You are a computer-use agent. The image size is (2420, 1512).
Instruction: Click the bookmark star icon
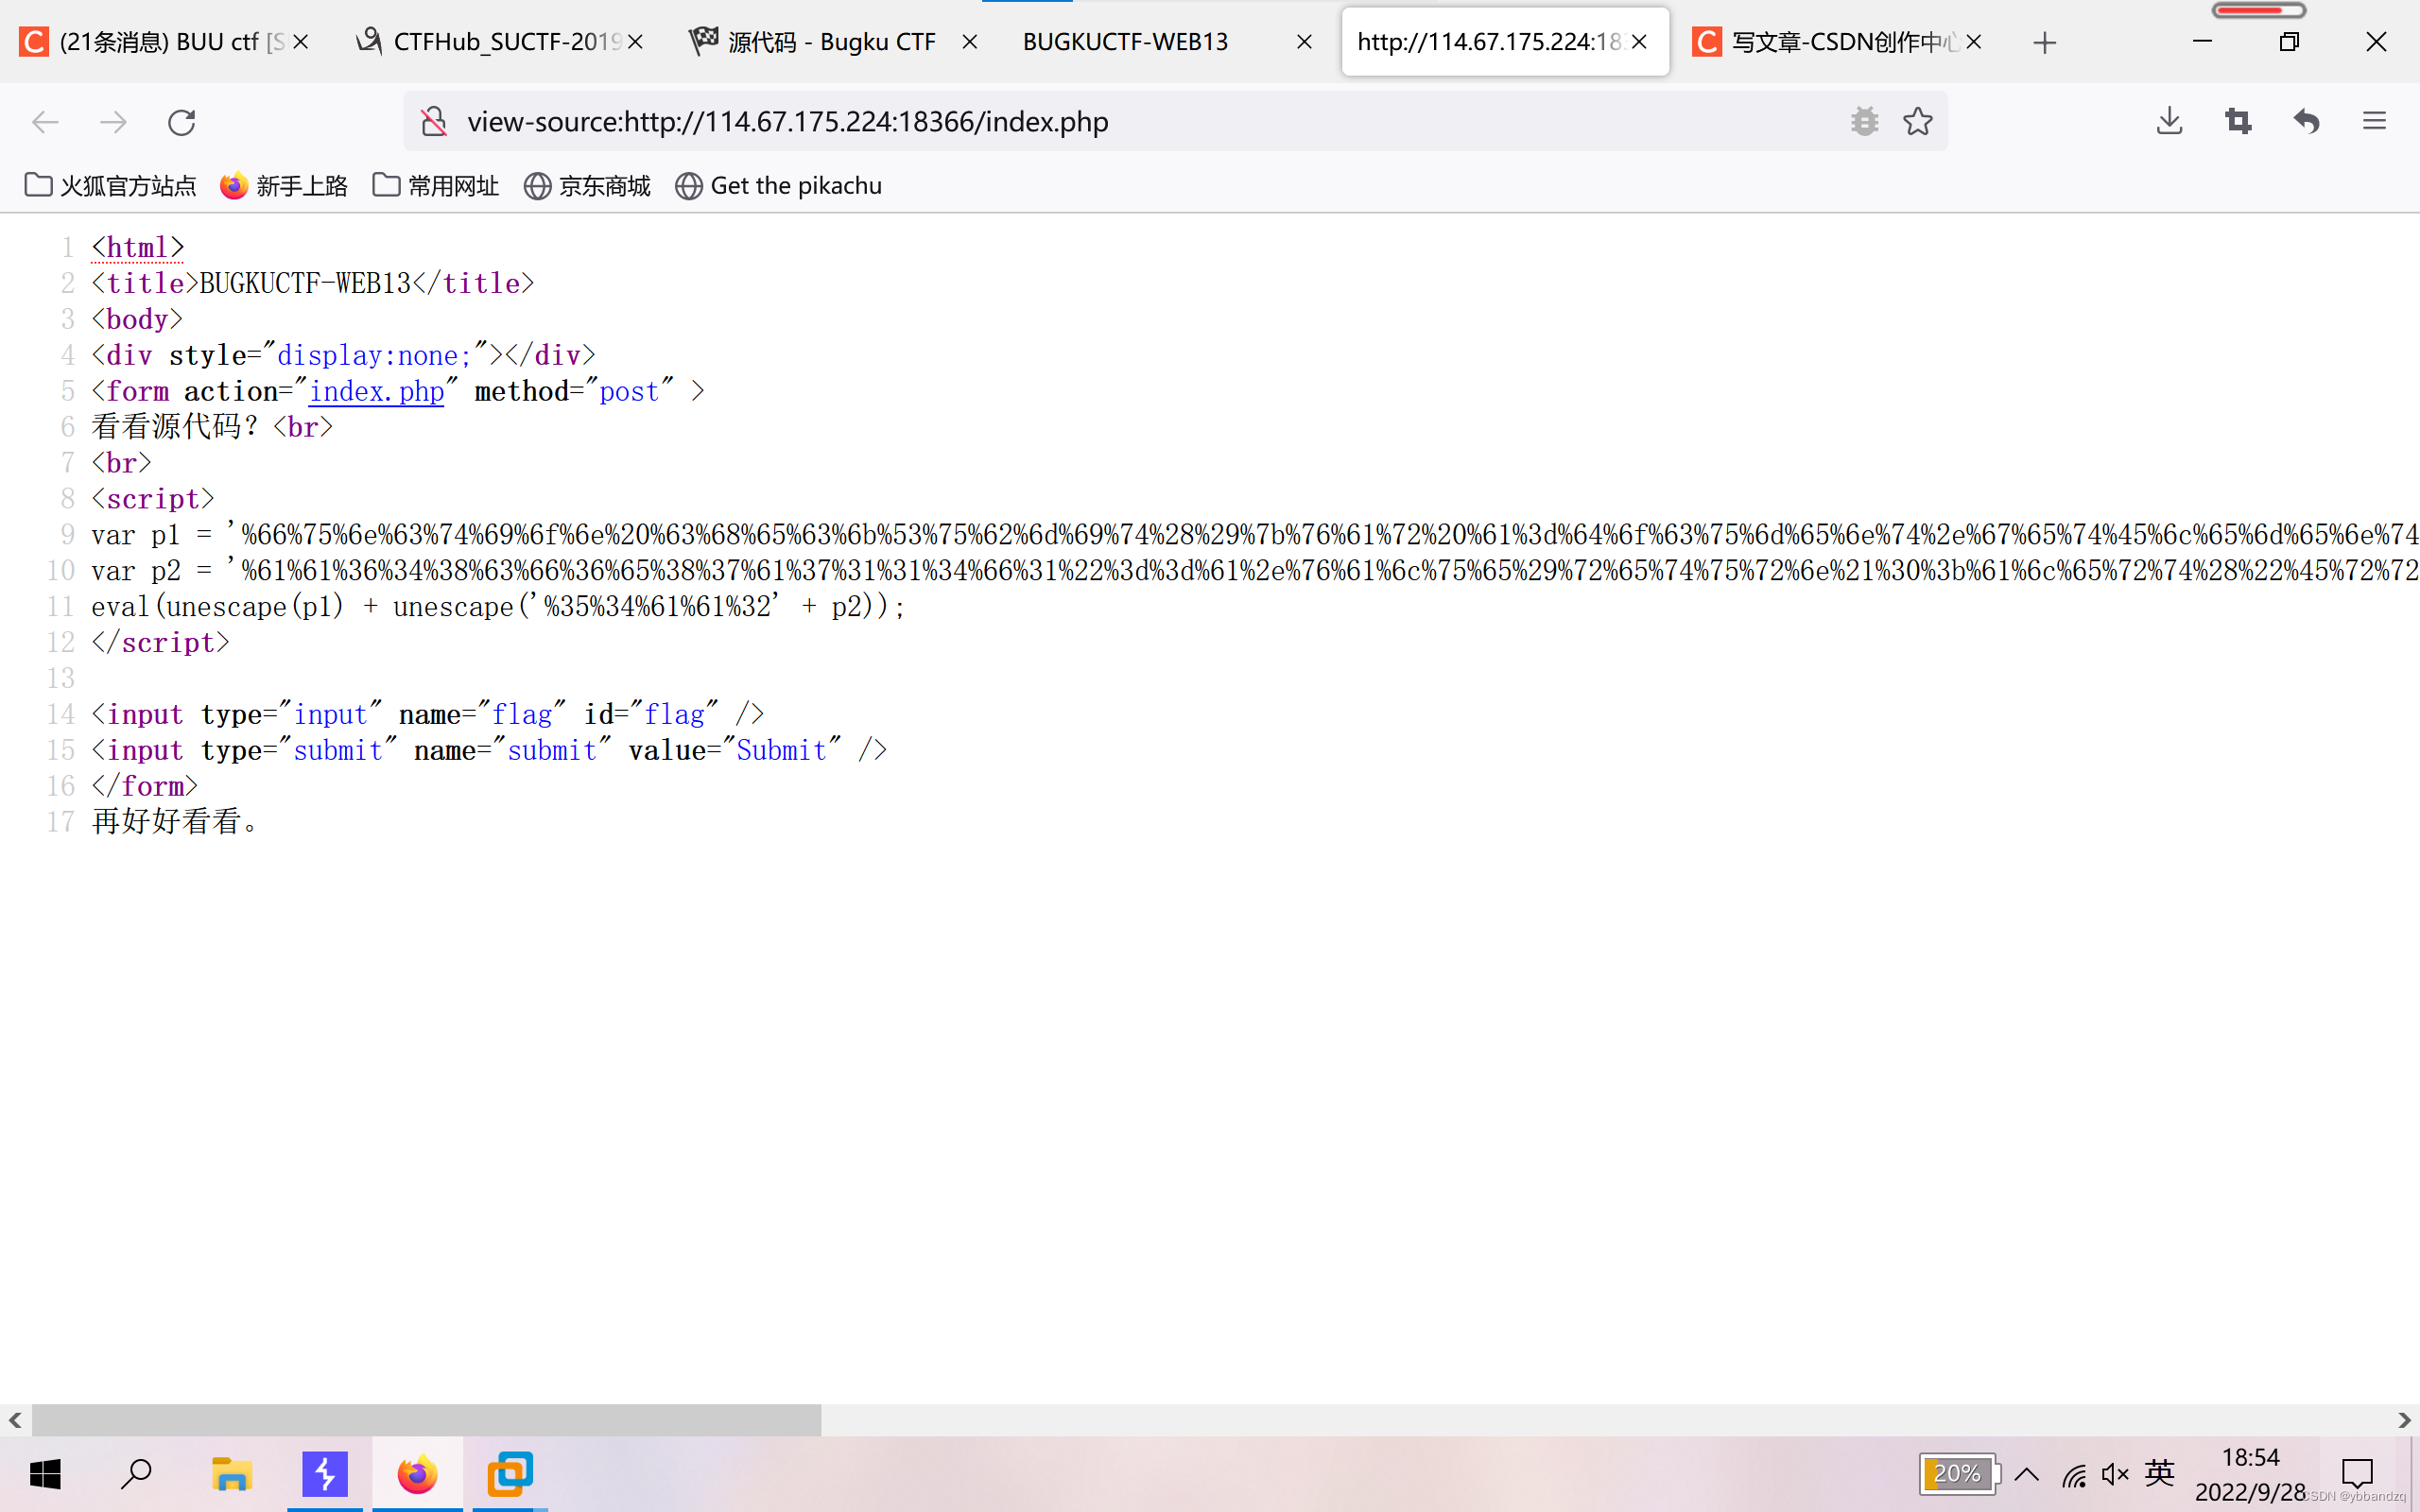(1917, 122)
